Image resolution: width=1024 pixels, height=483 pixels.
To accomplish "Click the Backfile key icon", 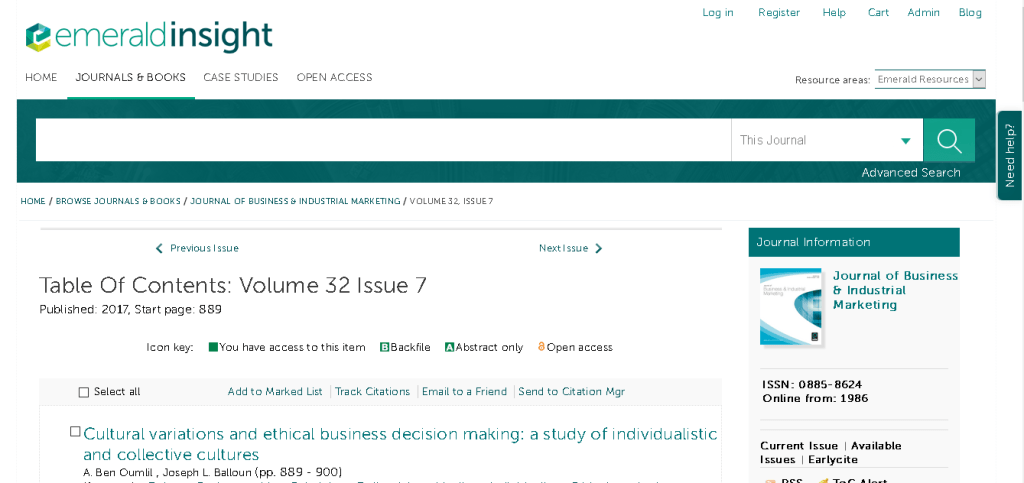I will point(384,348).
